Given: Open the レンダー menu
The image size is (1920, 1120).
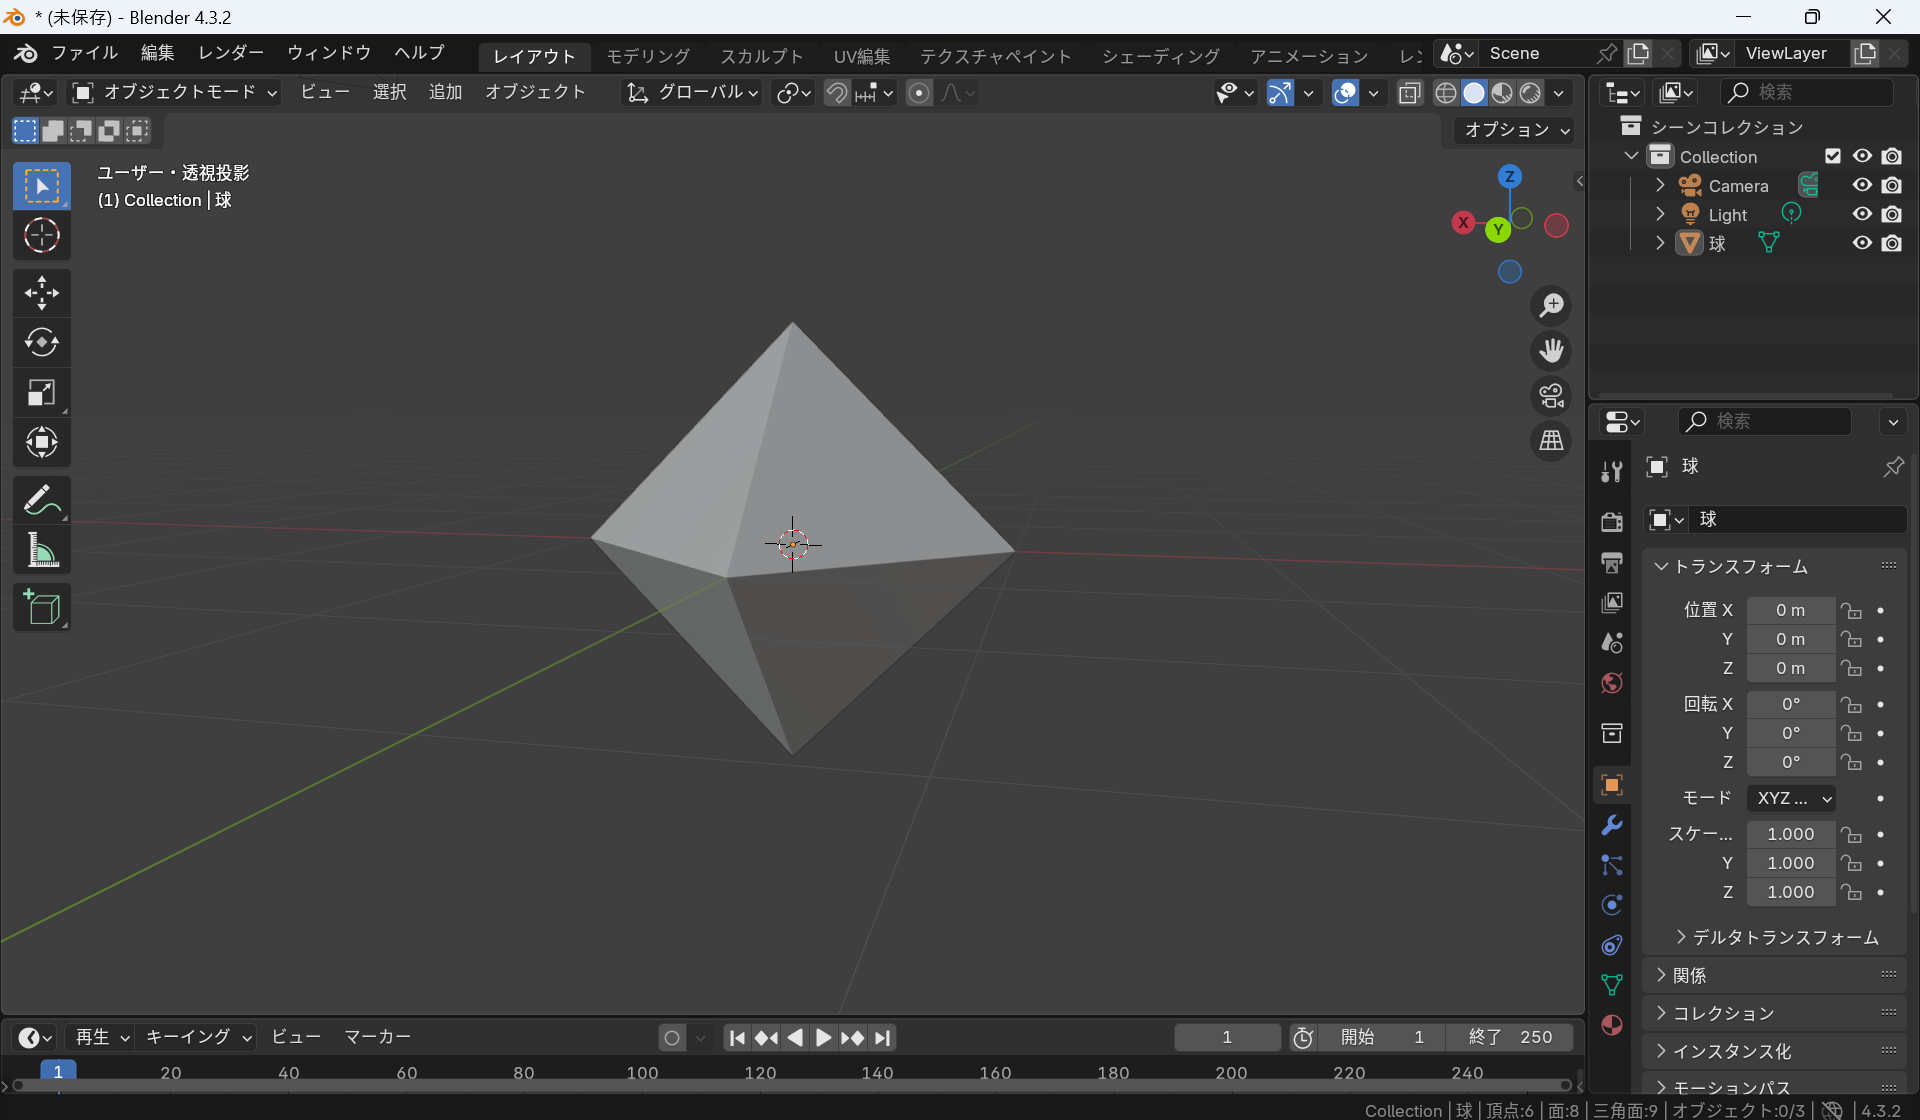Looking at the screenshot, I should click(231, 53).
